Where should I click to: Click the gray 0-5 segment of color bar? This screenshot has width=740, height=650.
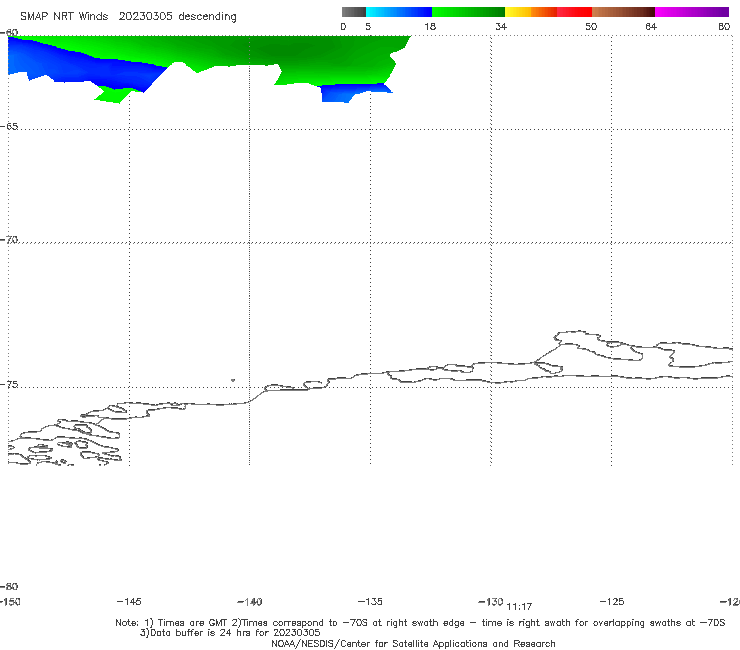pyautogui.click(x=353, y=12)
